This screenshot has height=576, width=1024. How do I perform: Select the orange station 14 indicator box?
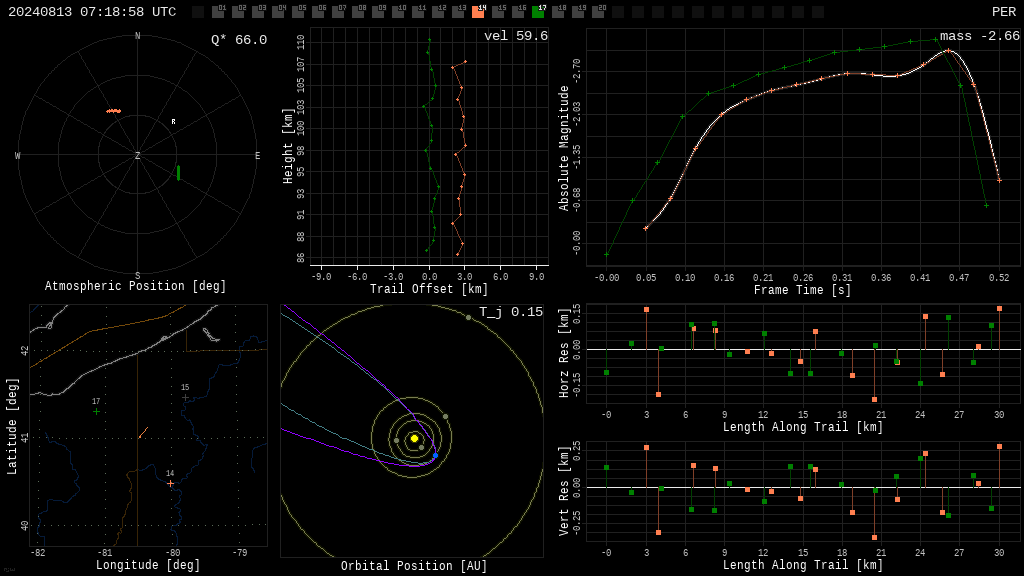tap(478, 12)
